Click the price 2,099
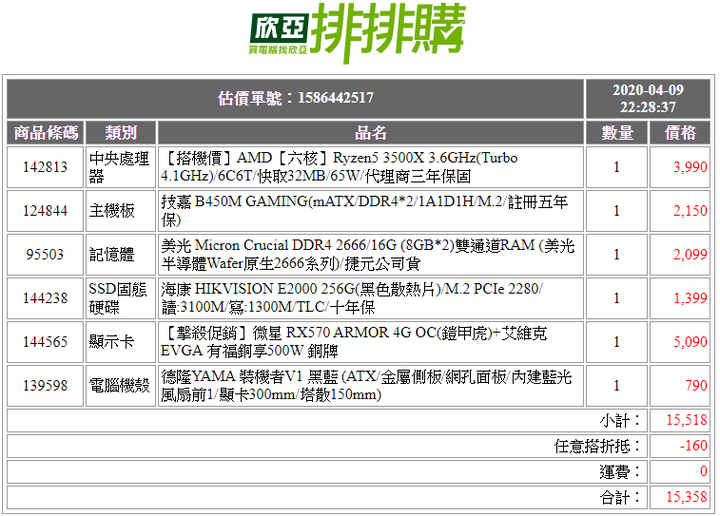The width and height of the screenshot is (720, 516). tap(690, 254)
